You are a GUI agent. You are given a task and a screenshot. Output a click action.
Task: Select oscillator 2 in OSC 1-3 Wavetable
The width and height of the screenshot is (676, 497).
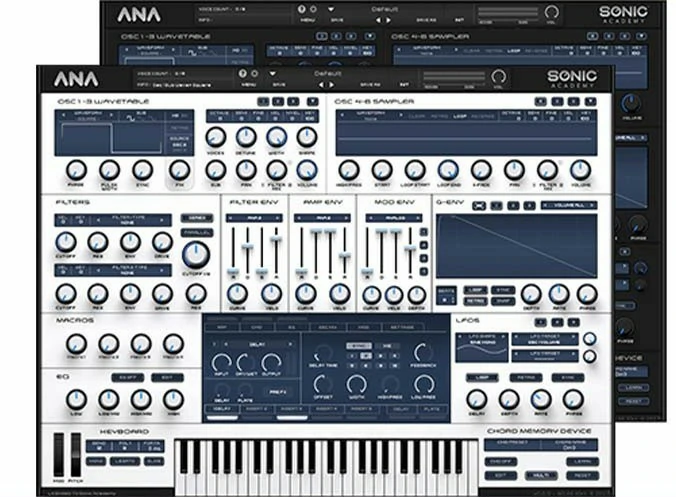click(x=278, y=102)
